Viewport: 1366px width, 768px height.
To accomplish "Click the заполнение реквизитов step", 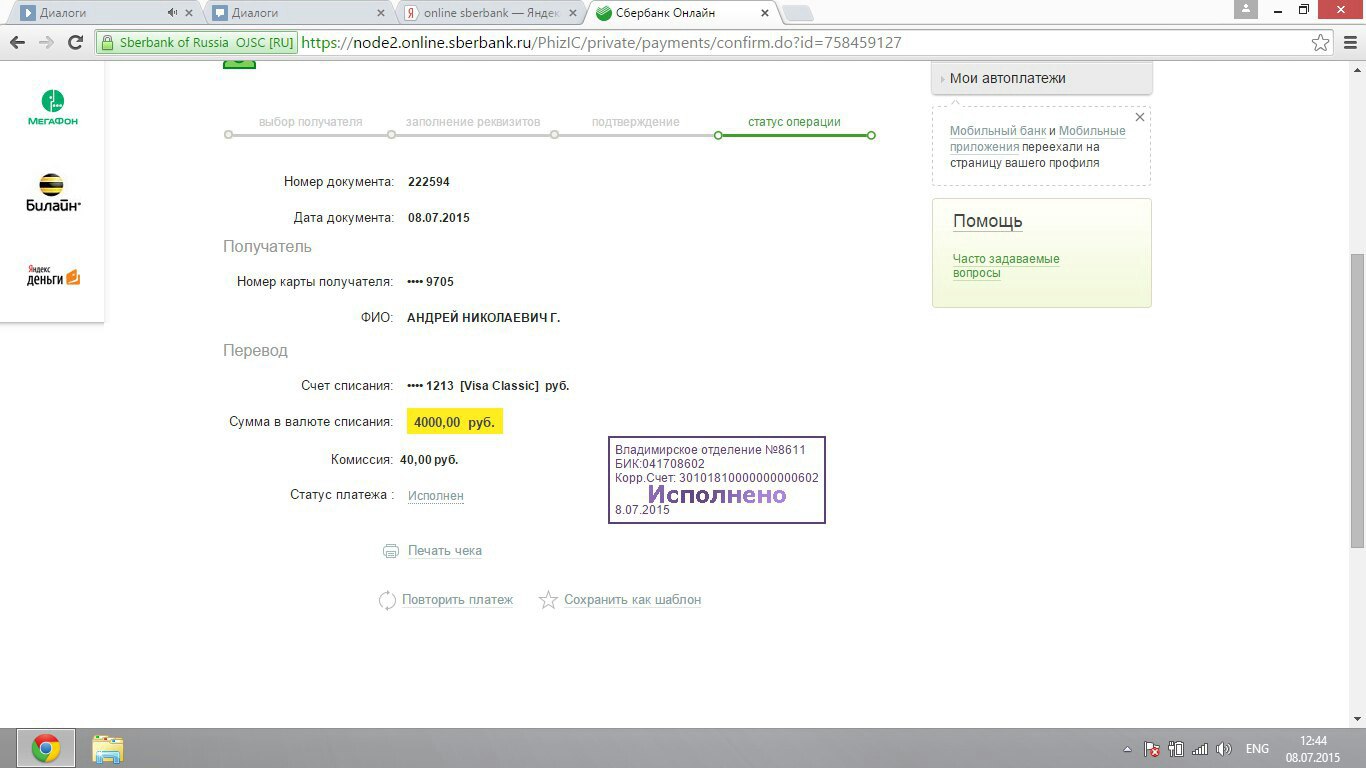I will coord(473,122).
